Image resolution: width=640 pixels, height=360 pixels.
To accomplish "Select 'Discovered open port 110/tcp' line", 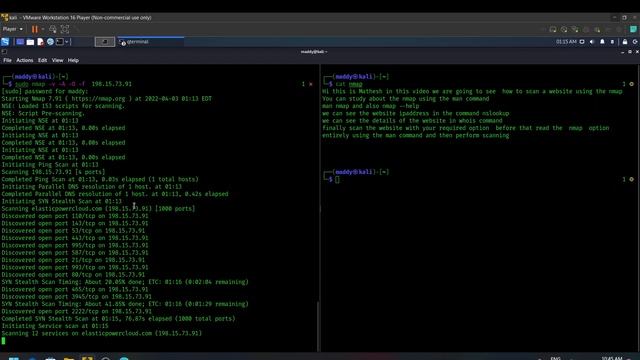I will [75, 216].
